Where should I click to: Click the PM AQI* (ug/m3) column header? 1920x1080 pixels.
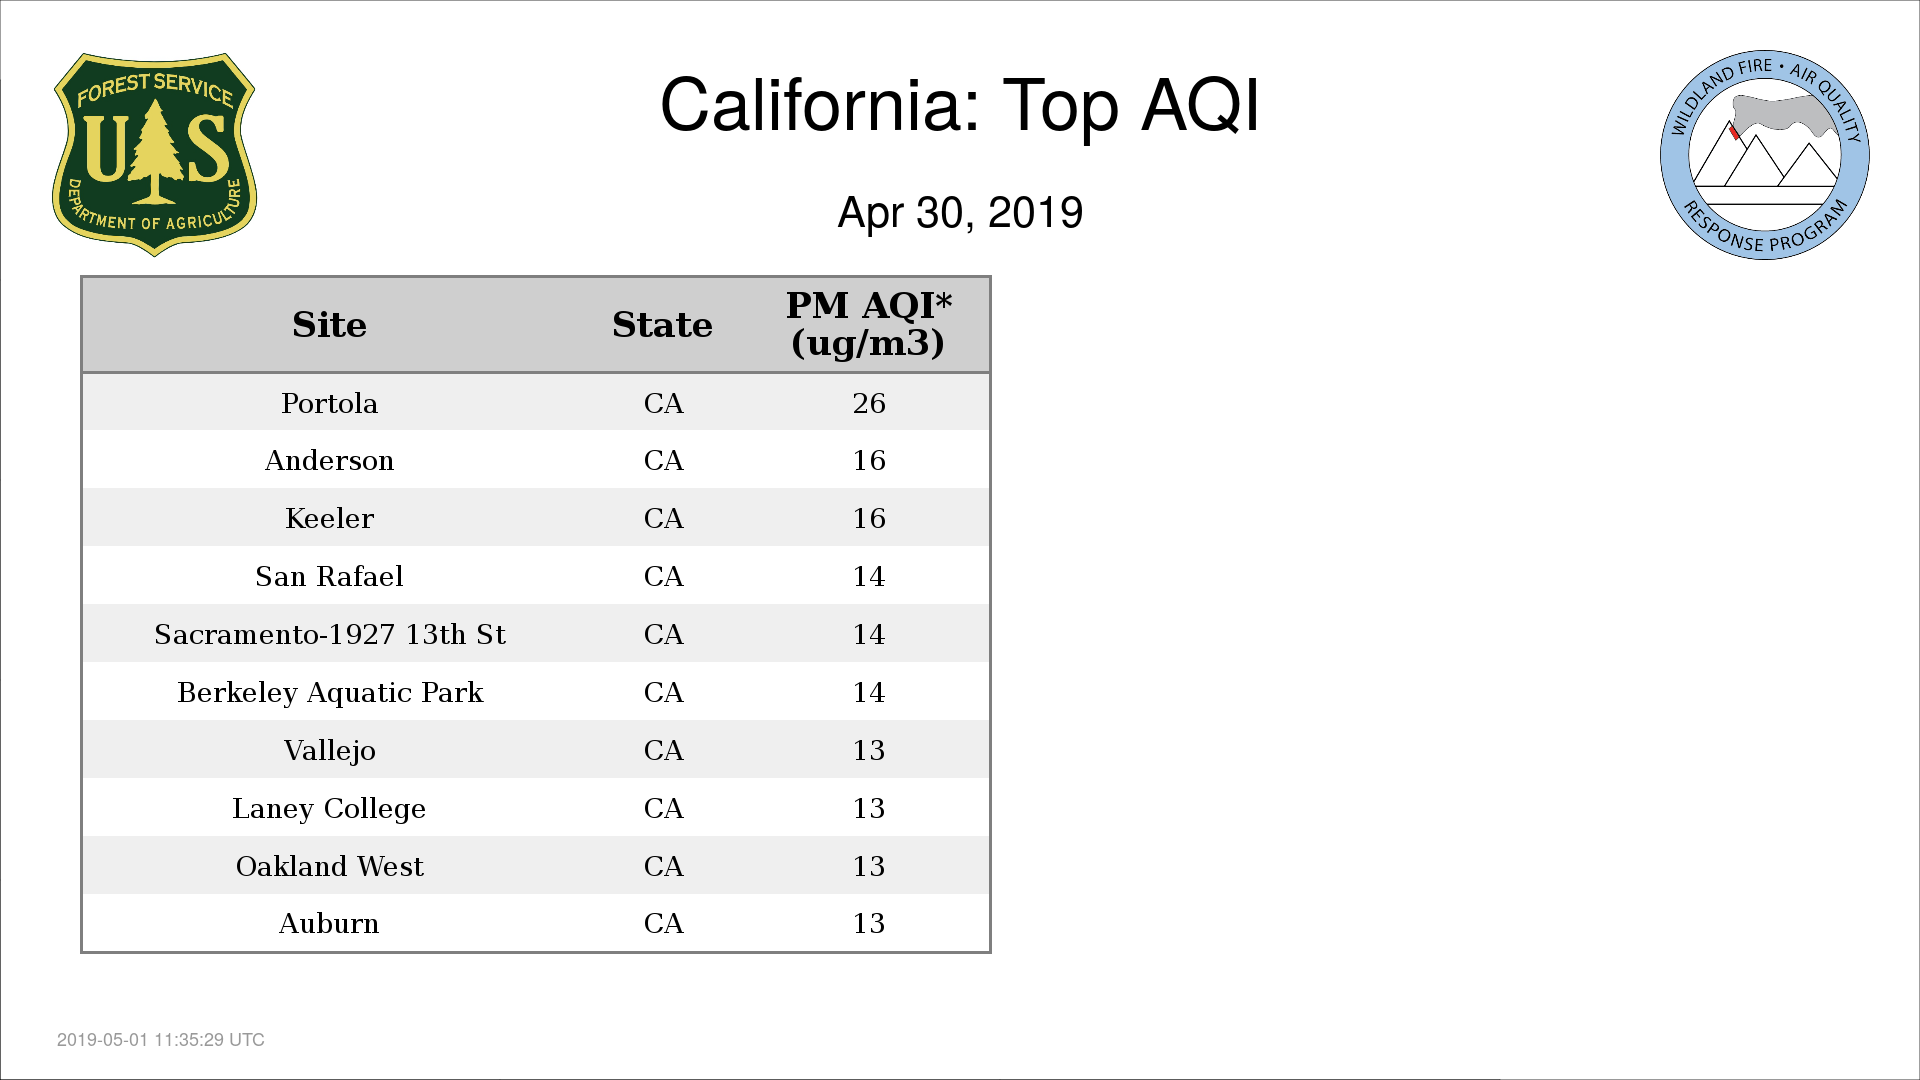point(868,324)
